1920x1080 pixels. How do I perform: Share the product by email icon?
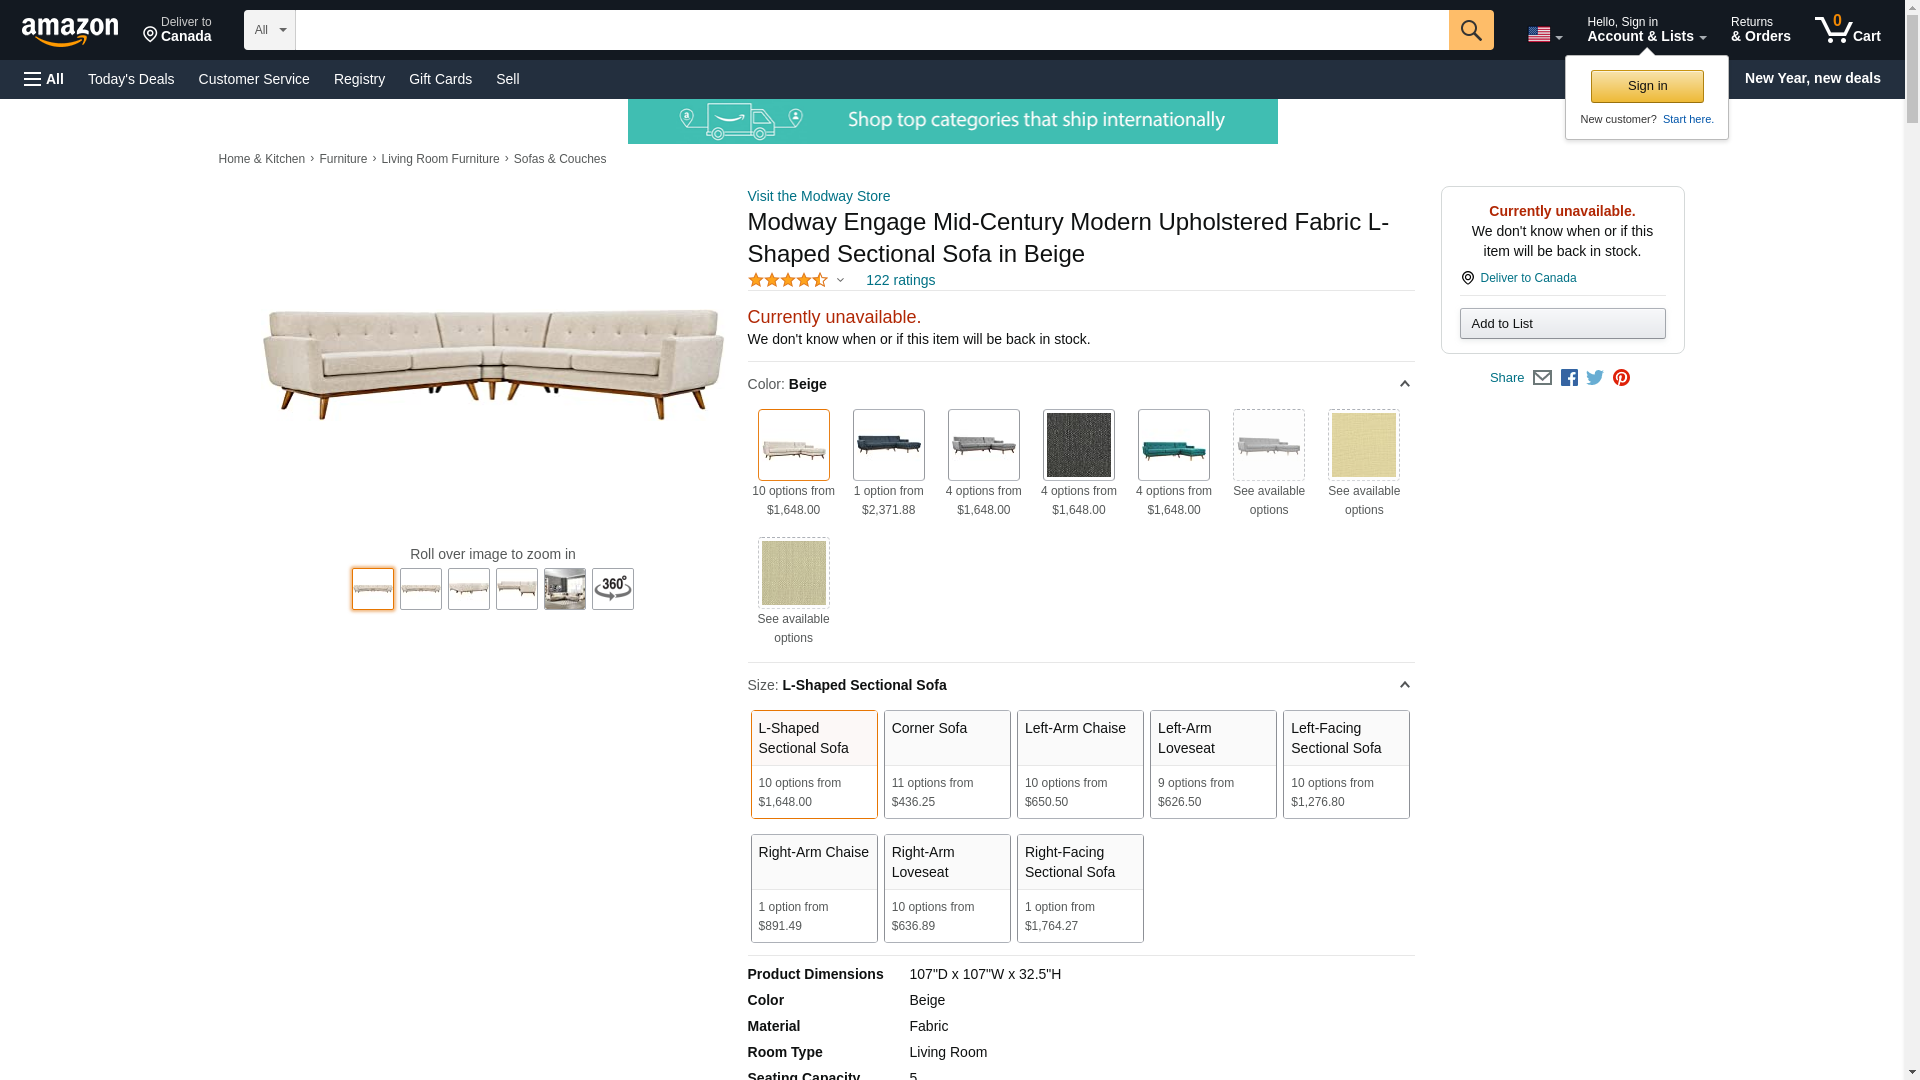pyautogui.click(x=1542, y=378)
